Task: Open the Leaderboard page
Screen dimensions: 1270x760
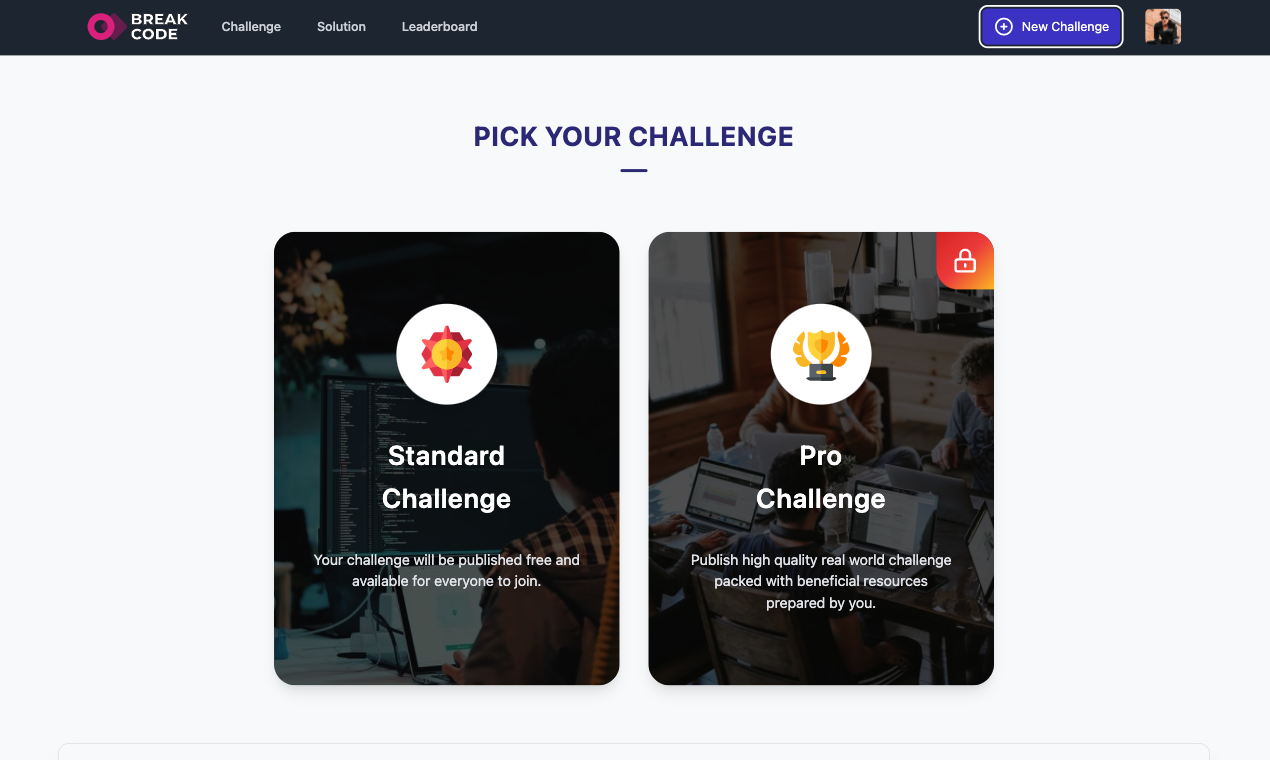Action: (x=439, y=27)
